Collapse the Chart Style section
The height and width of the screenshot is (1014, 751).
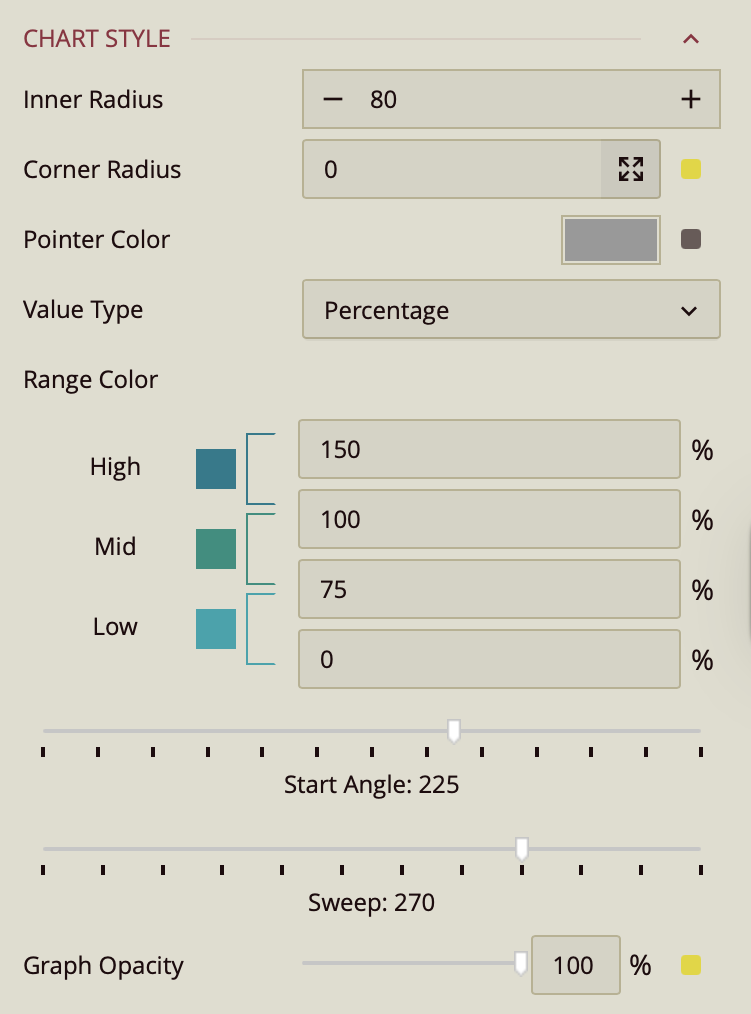pyautogui.click(x=690, y=39)
